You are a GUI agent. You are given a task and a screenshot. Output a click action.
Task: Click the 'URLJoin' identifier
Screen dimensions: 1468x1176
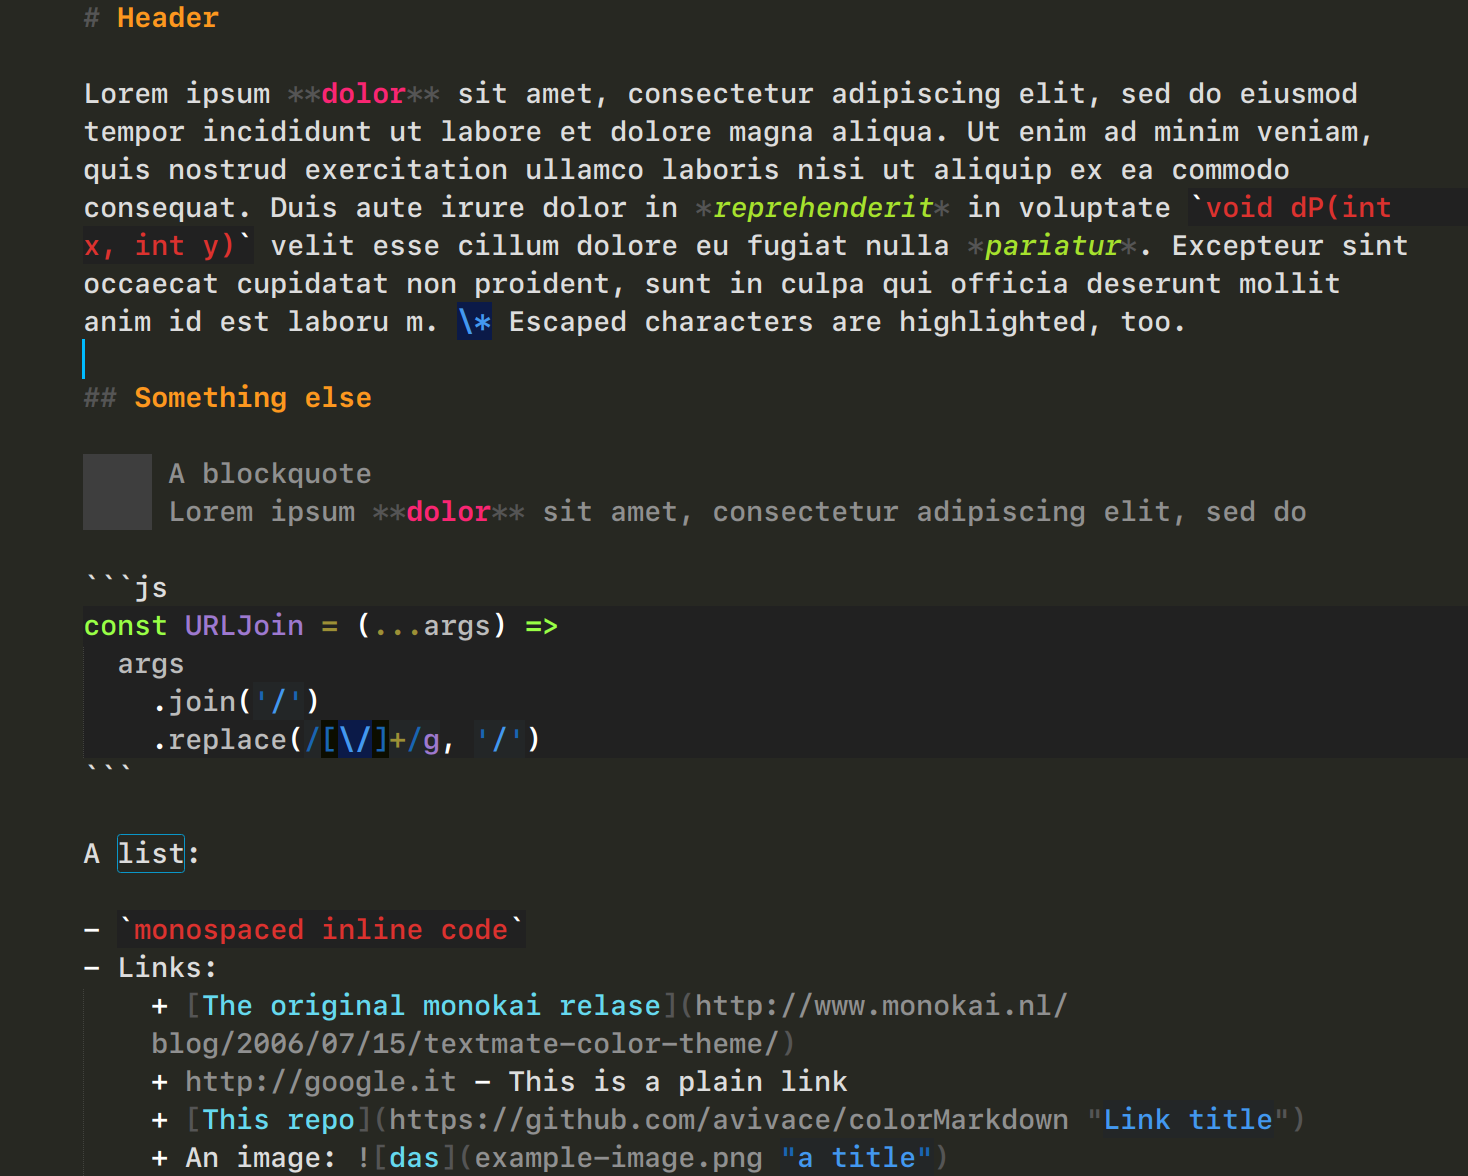point(244,626)
